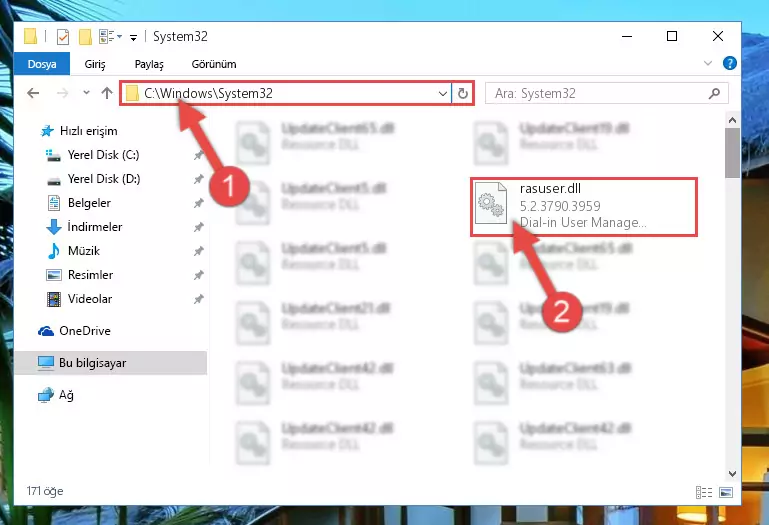Viewport: 769px width, 525px height.
Task: Click the address bar path C:\Windows\System32
Action: (208, 93)
